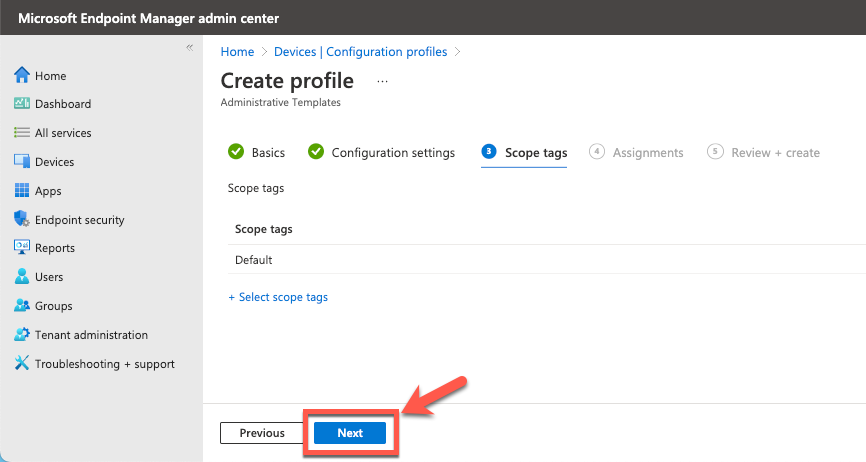Select the Scope tags tab
Viewport: 866px width, 462px height.
524,152
